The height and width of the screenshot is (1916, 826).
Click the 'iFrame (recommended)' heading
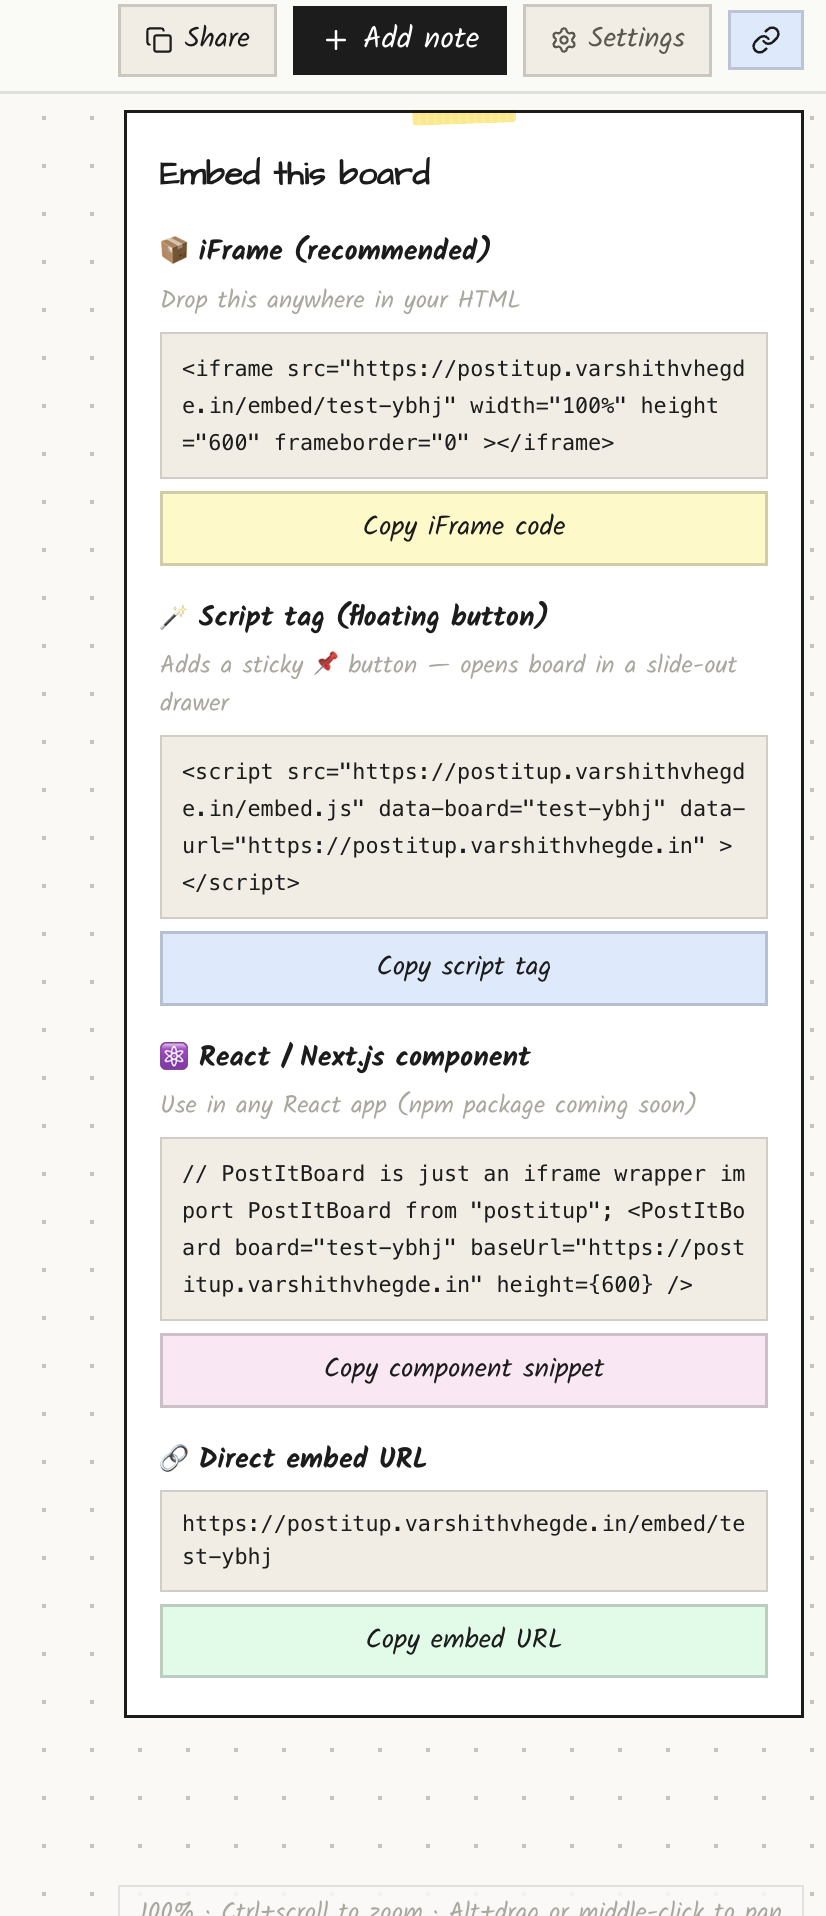[x=345, y=250]
